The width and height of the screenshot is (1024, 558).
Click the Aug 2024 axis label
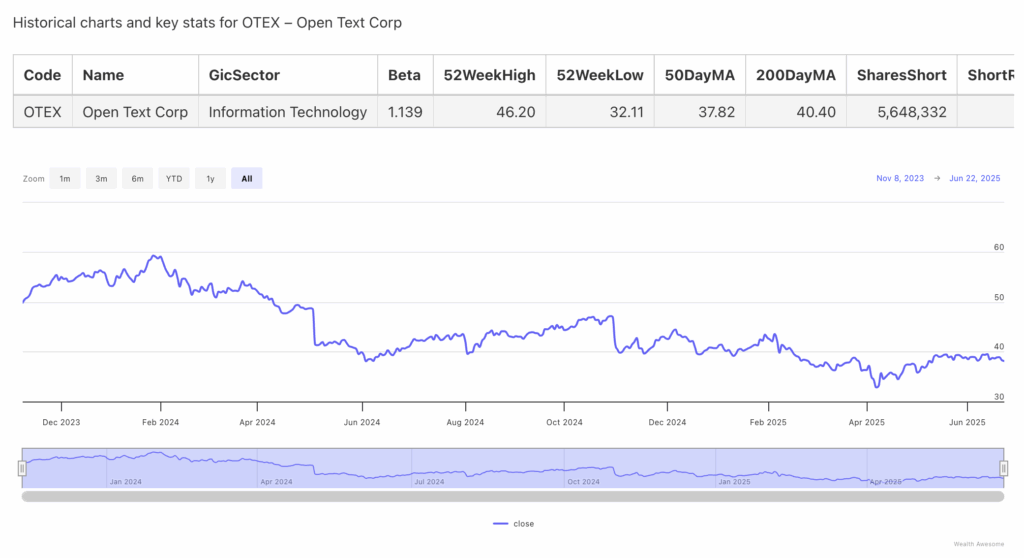point(465,422)
